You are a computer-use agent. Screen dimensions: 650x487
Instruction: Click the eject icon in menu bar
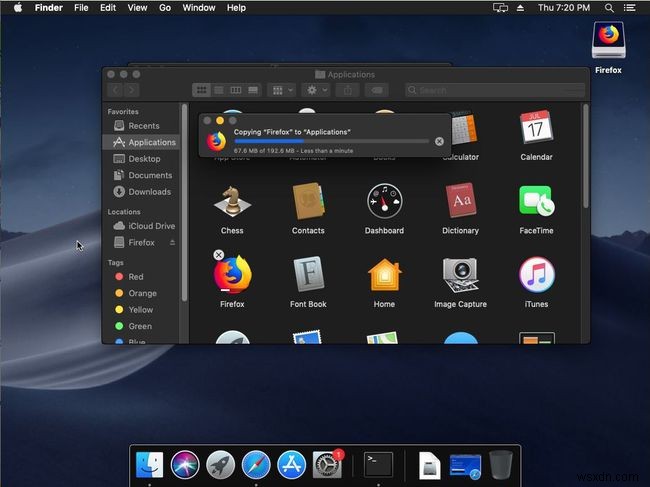click(520, 7)
